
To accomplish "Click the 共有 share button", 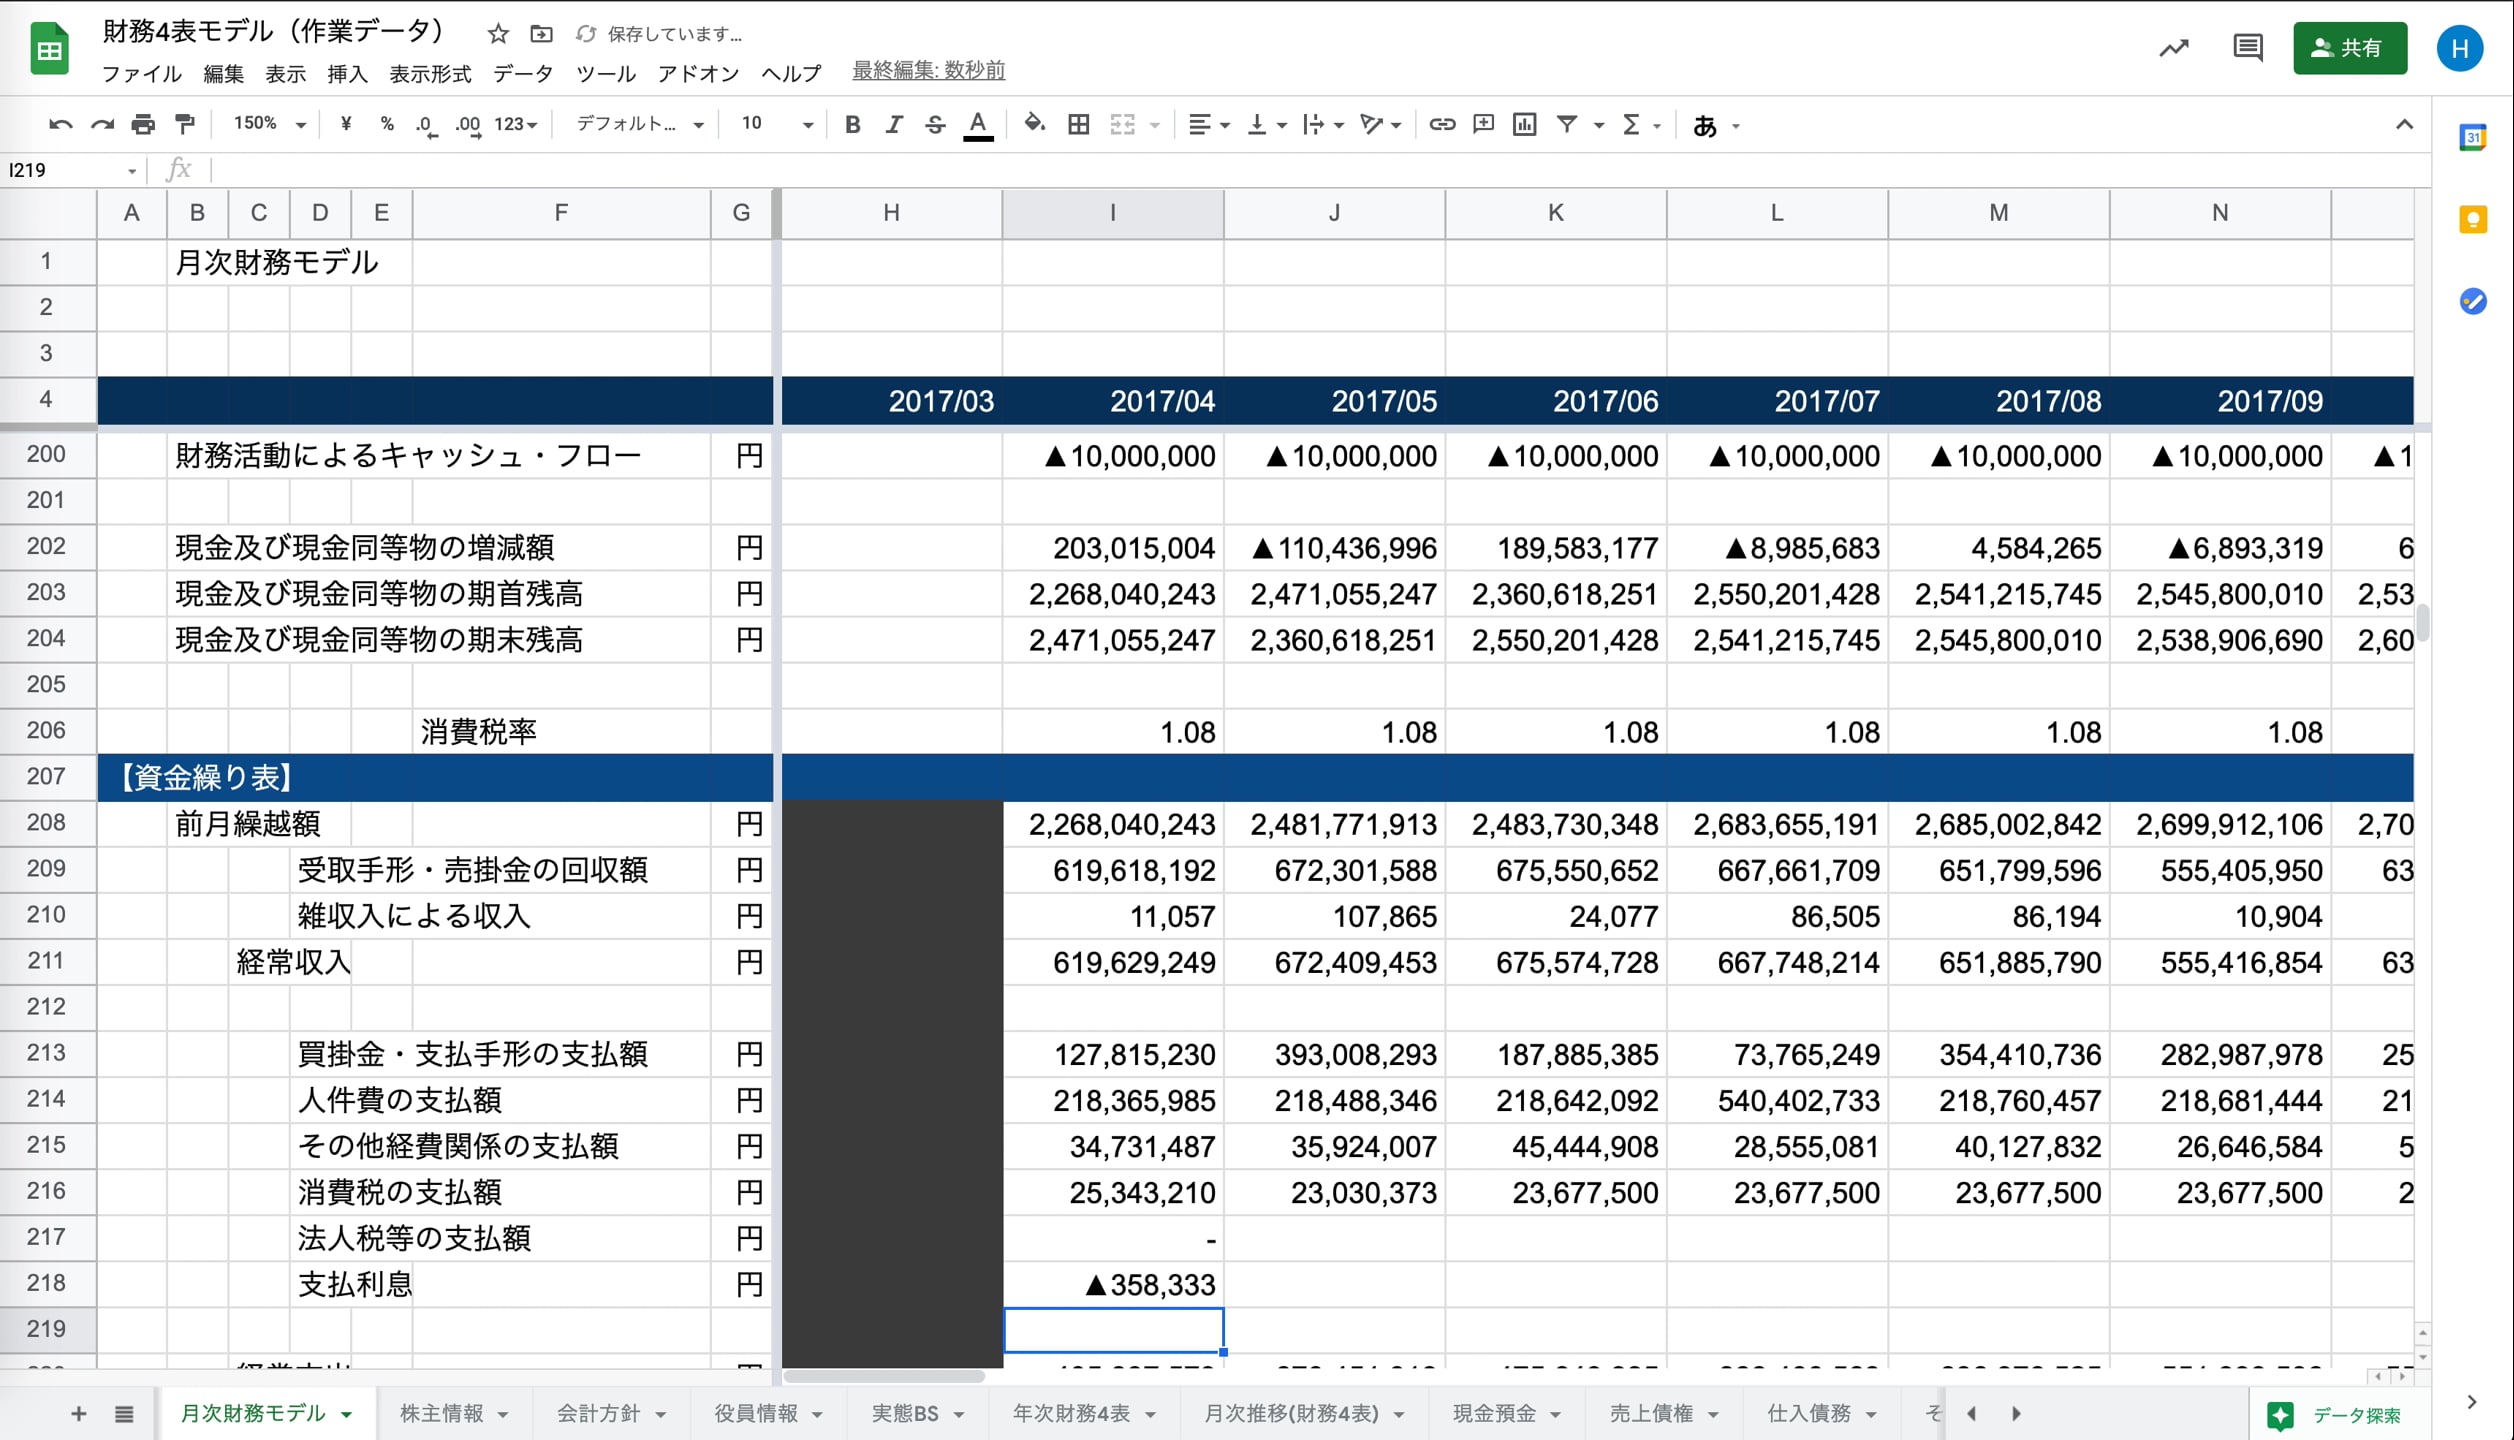I will point(2350,47).
